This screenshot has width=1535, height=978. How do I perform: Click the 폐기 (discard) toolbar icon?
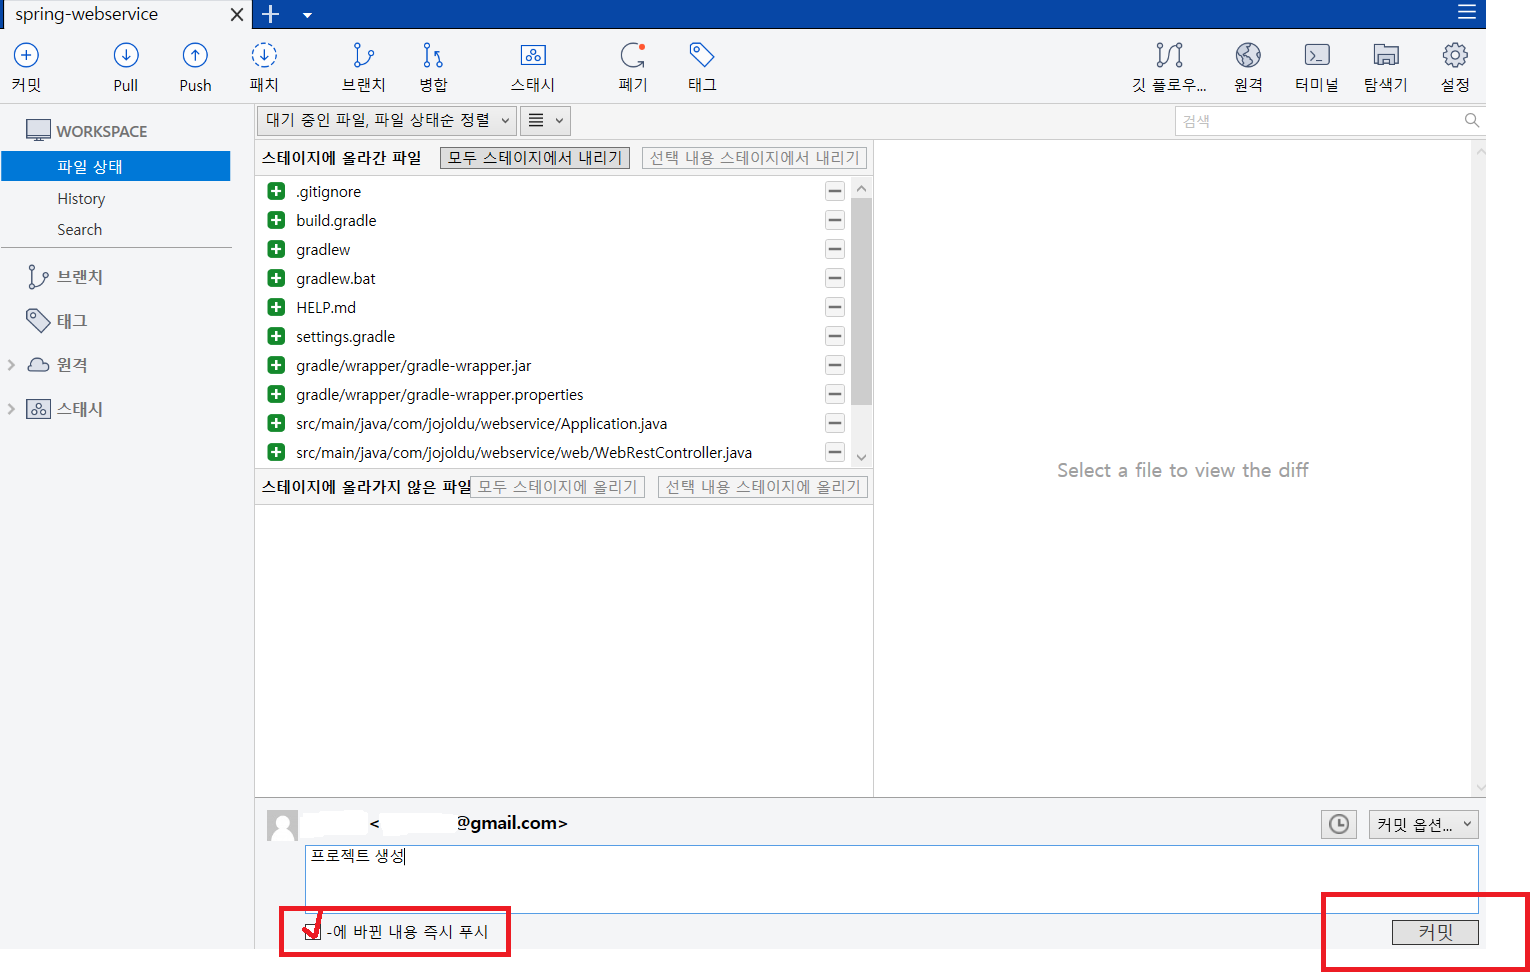[633, 67]
